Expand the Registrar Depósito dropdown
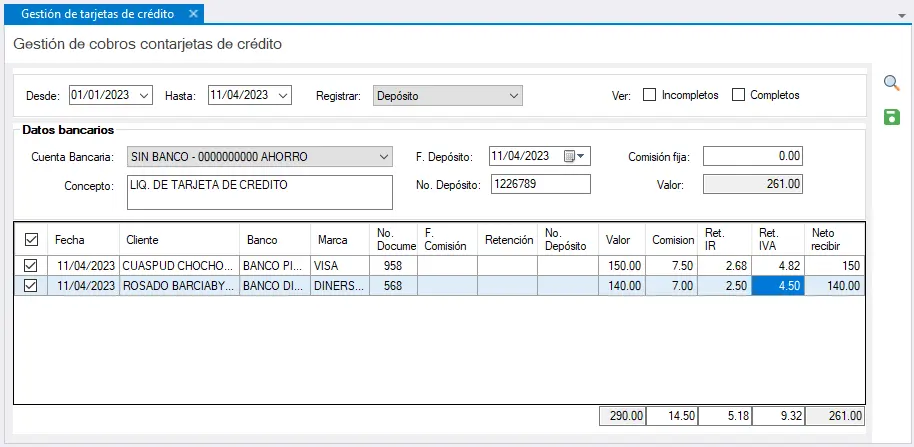The height and width of the screenshot is (447, 914). (513, 96)
